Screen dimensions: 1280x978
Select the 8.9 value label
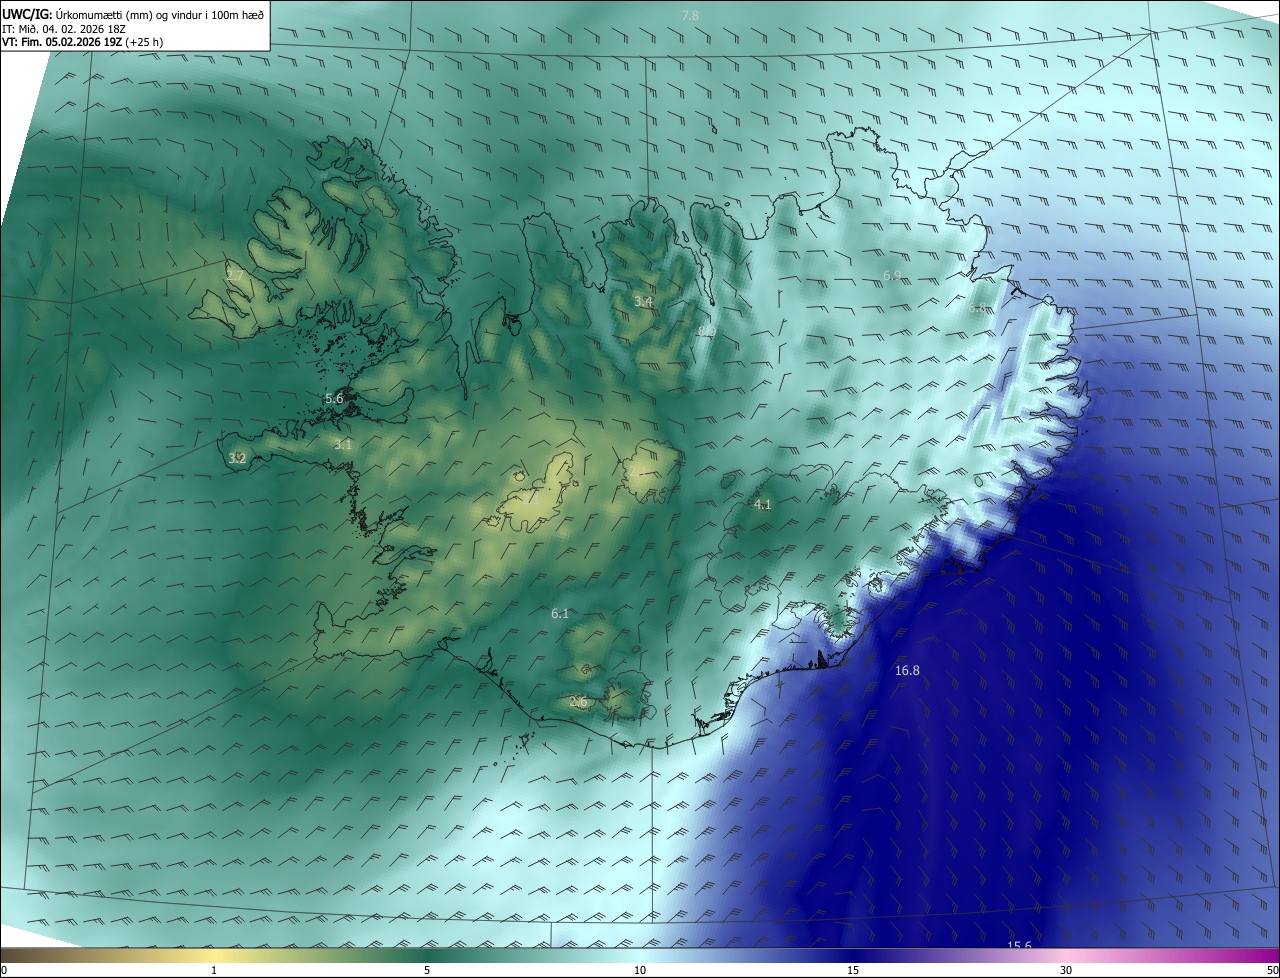(x=706, y=331)
